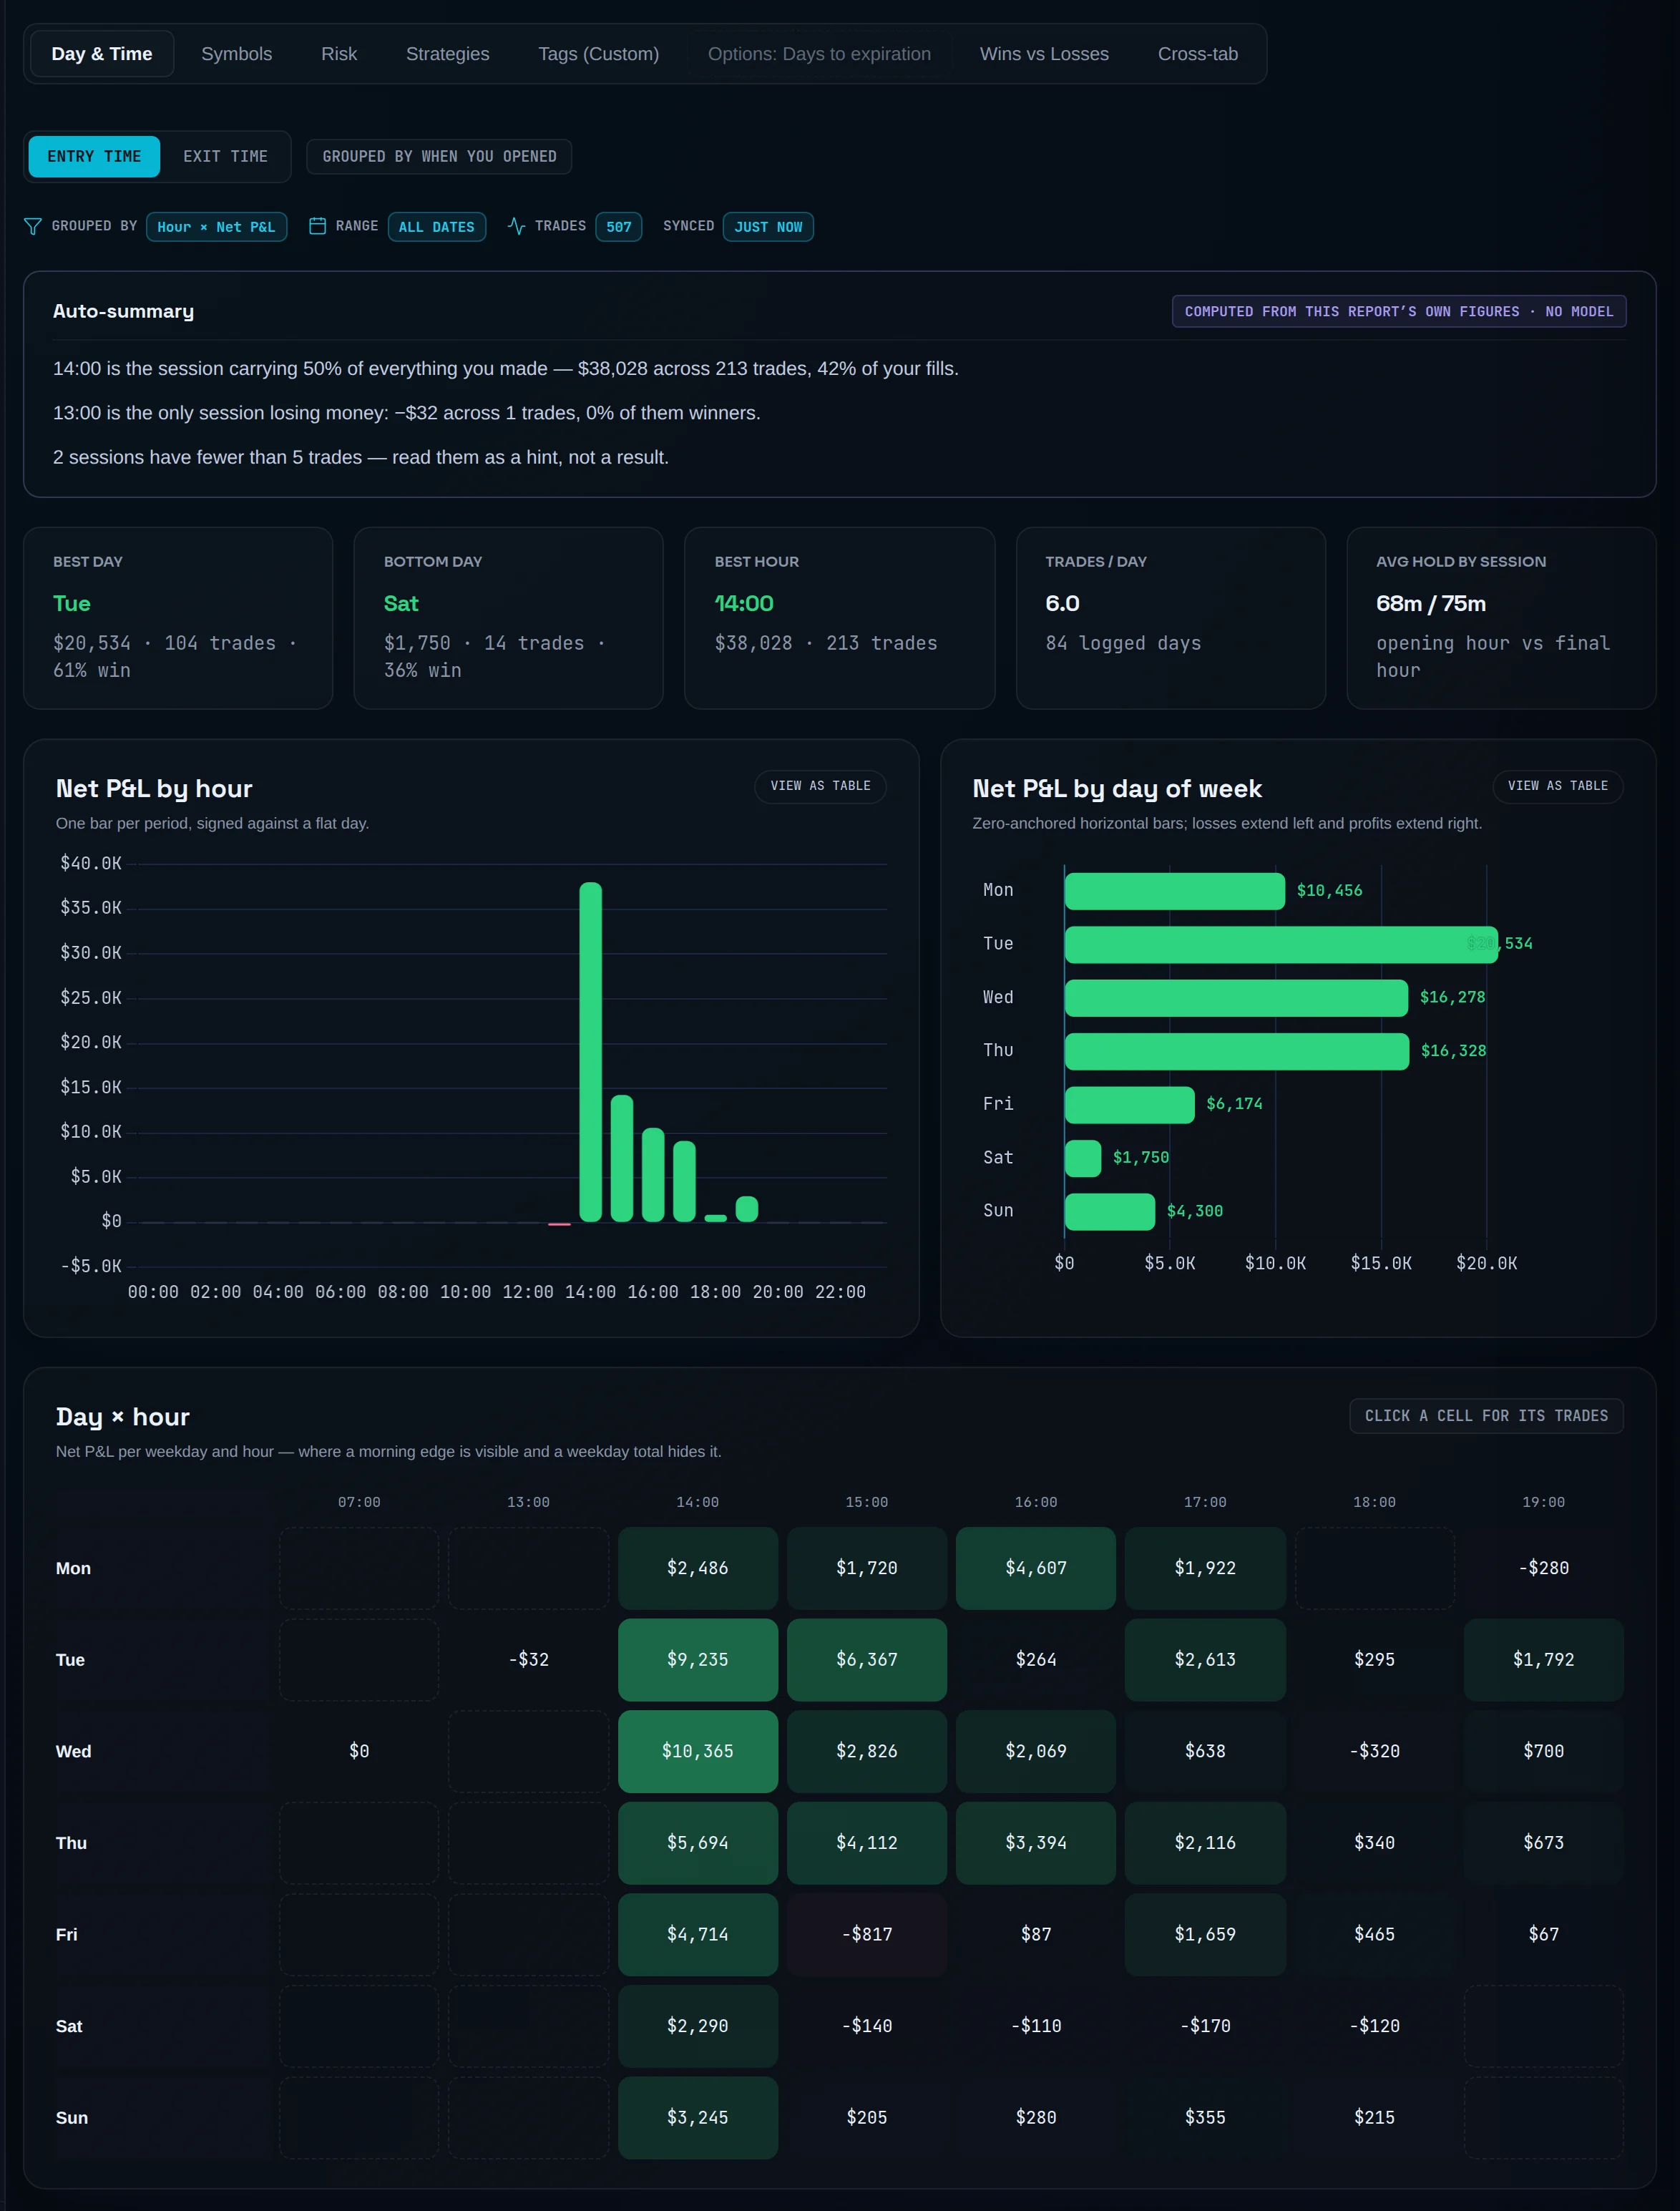Open the Best Day Tue card
1680x2211 pixels.
click(x=178, y=618)
